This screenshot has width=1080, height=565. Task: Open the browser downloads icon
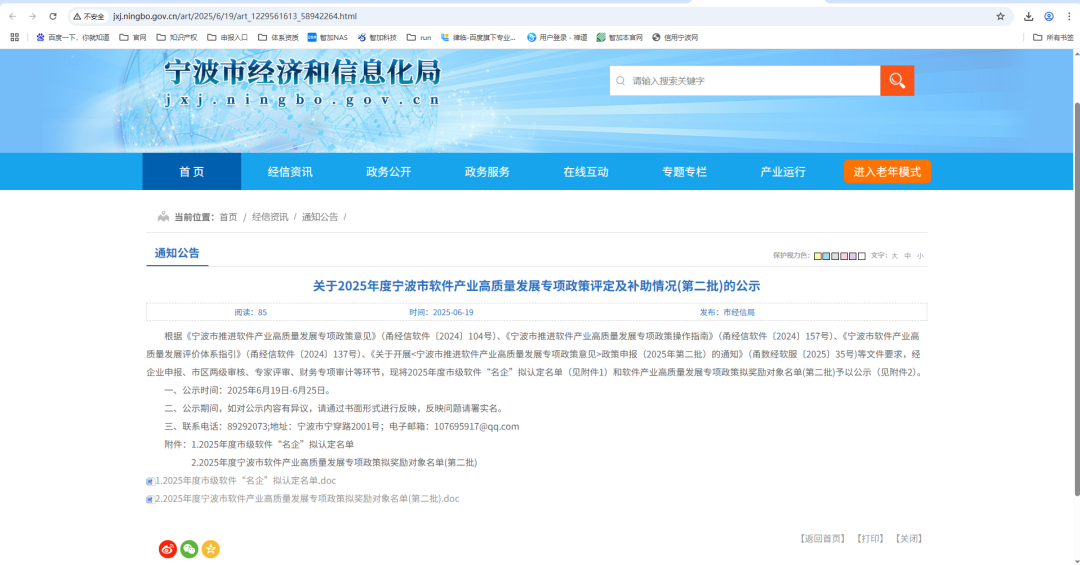(1028, 16)
